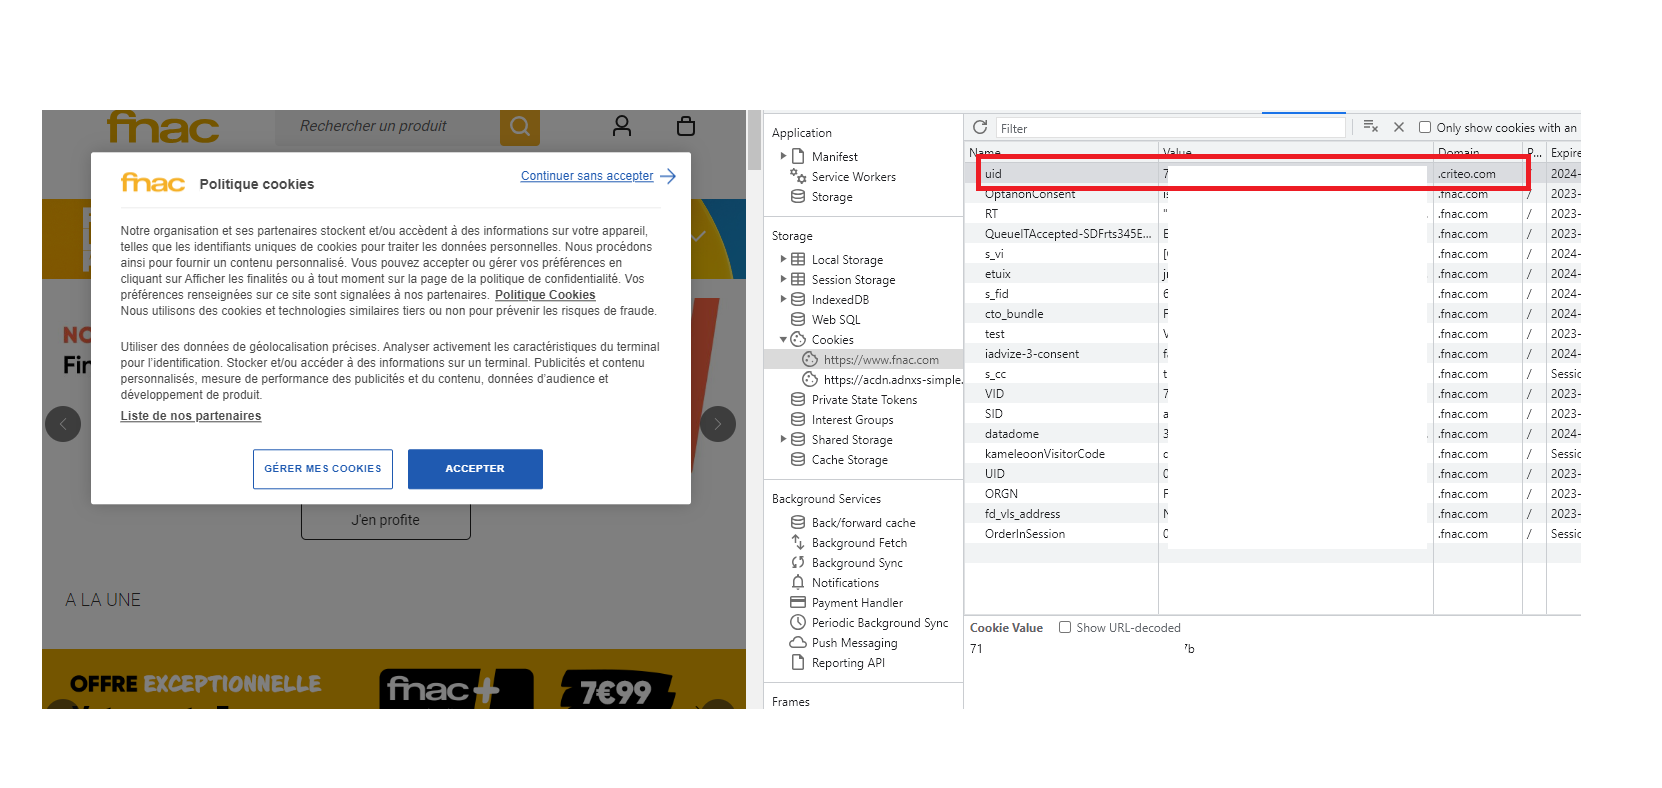Open Push Messaging
The image size is (1662, 788).
coord(854,643)
